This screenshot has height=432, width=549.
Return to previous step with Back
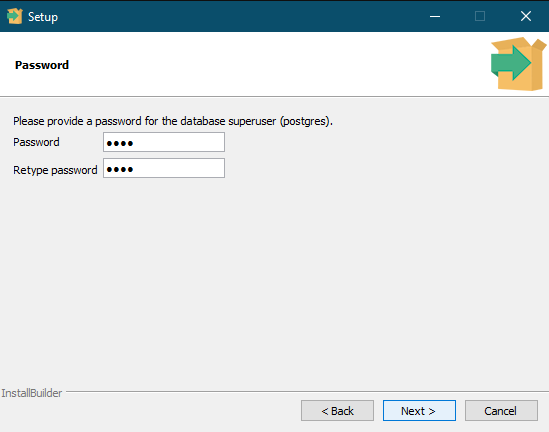coord(337,411)
